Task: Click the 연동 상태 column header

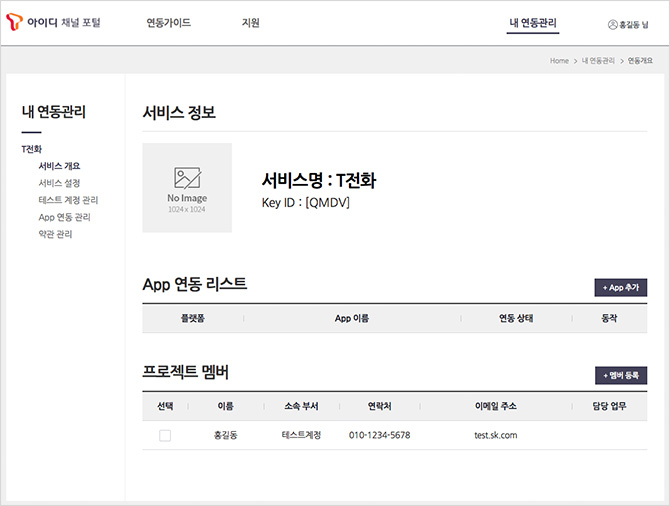Action: [516, 318]
